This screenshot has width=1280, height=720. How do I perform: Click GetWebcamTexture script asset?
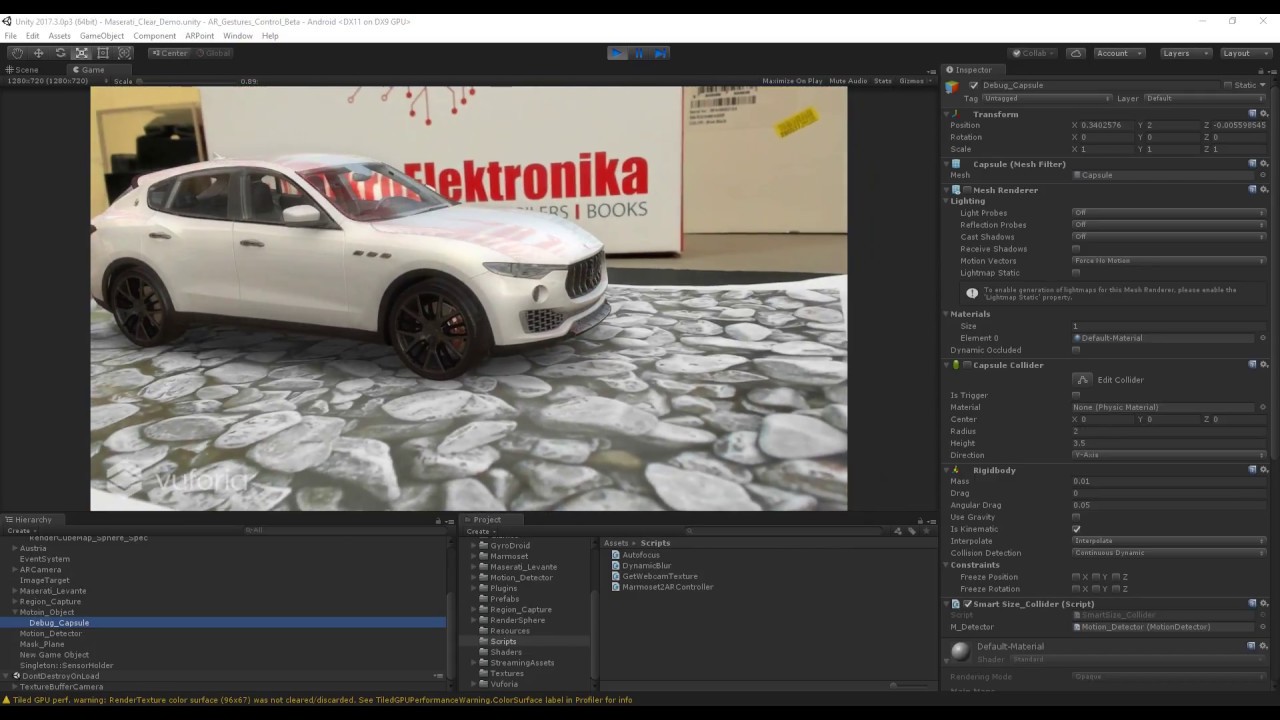click(x=659, y=576)
